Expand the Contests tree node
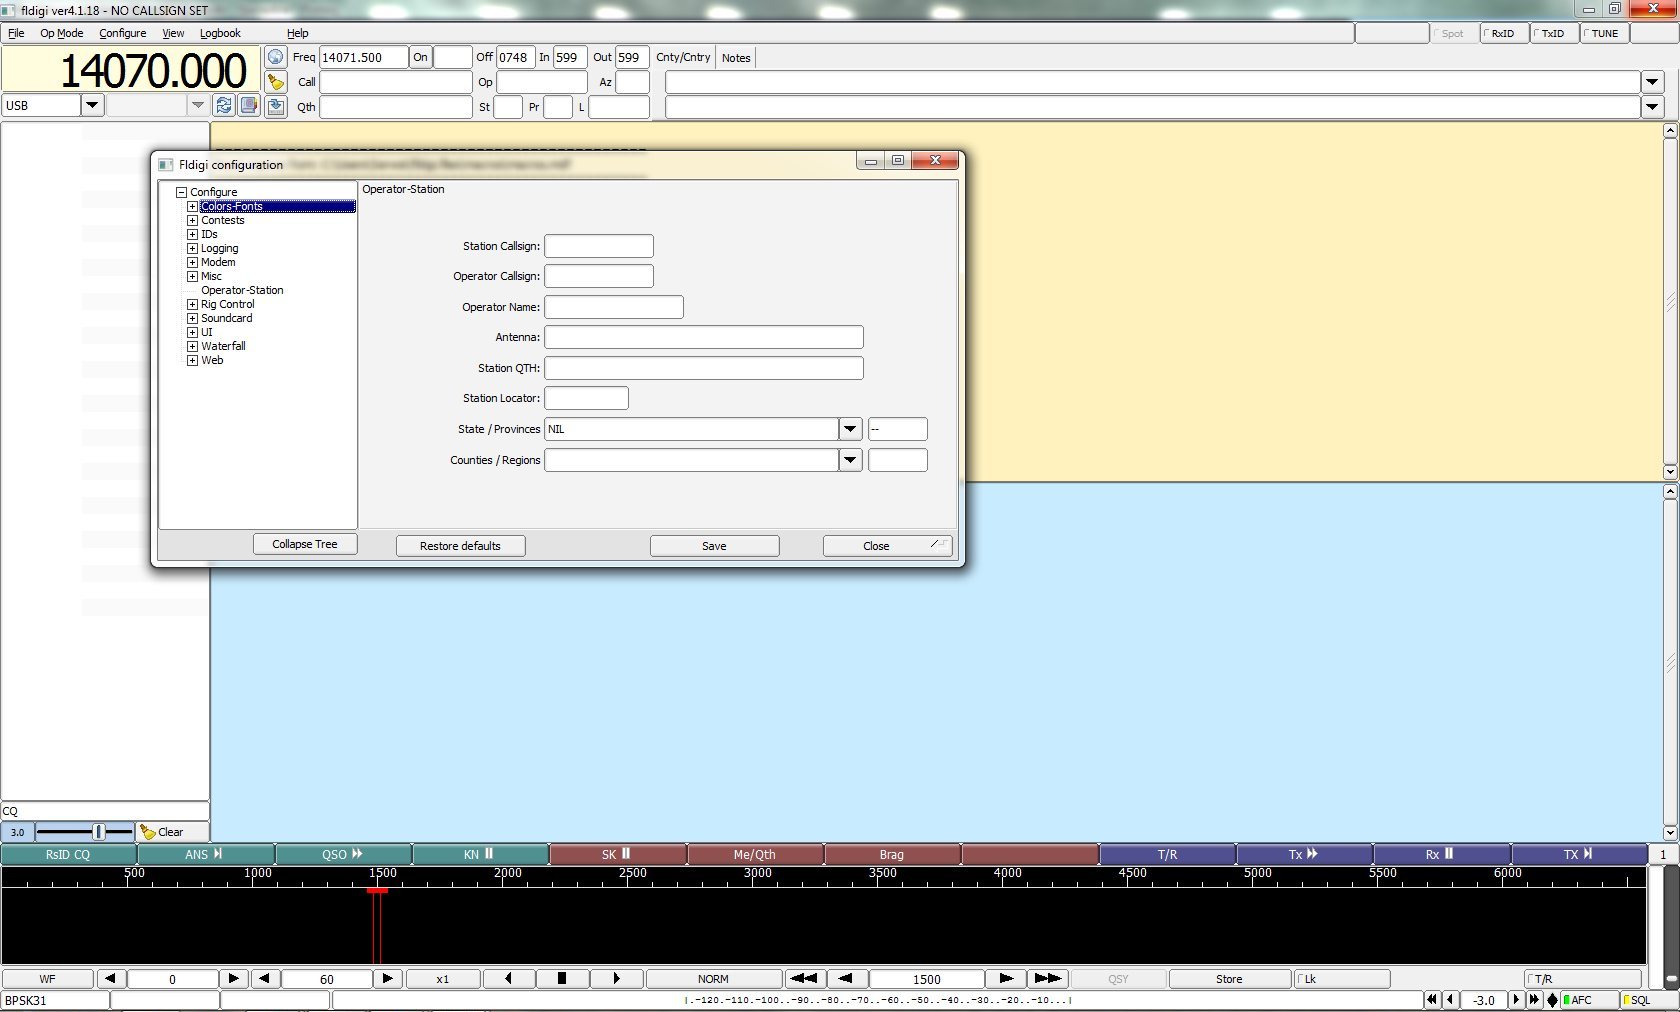 192,221
